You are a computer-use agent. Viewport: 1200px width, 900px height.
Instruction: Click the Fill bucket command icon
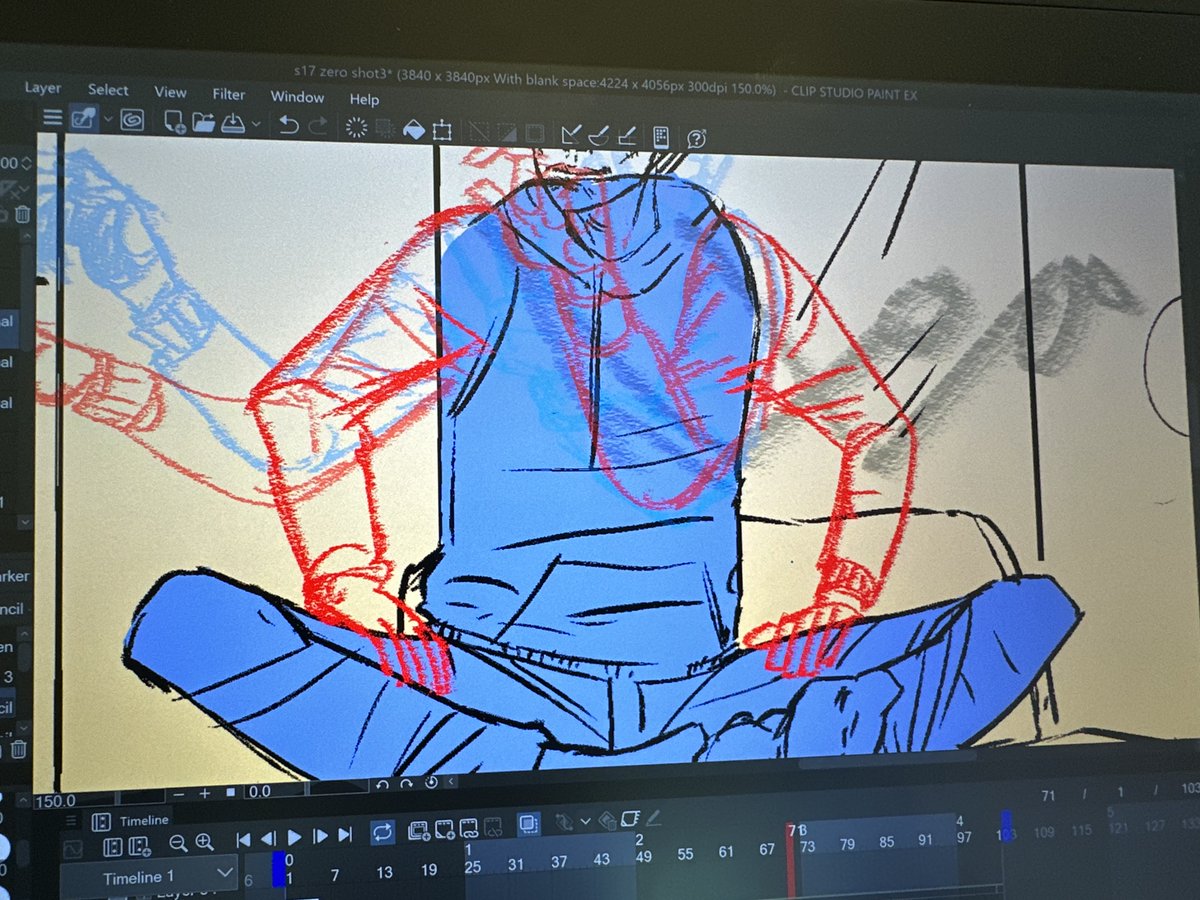click(x=413, y=129)
